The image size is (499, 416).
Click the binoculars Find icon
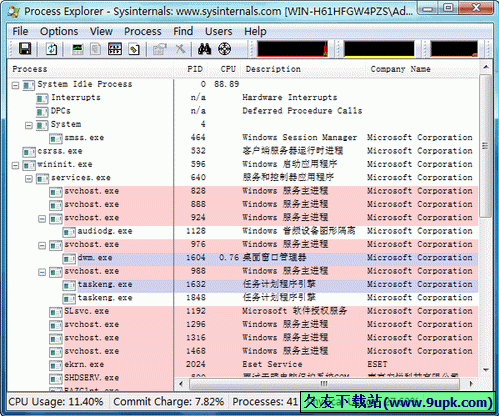coord(204,49)
